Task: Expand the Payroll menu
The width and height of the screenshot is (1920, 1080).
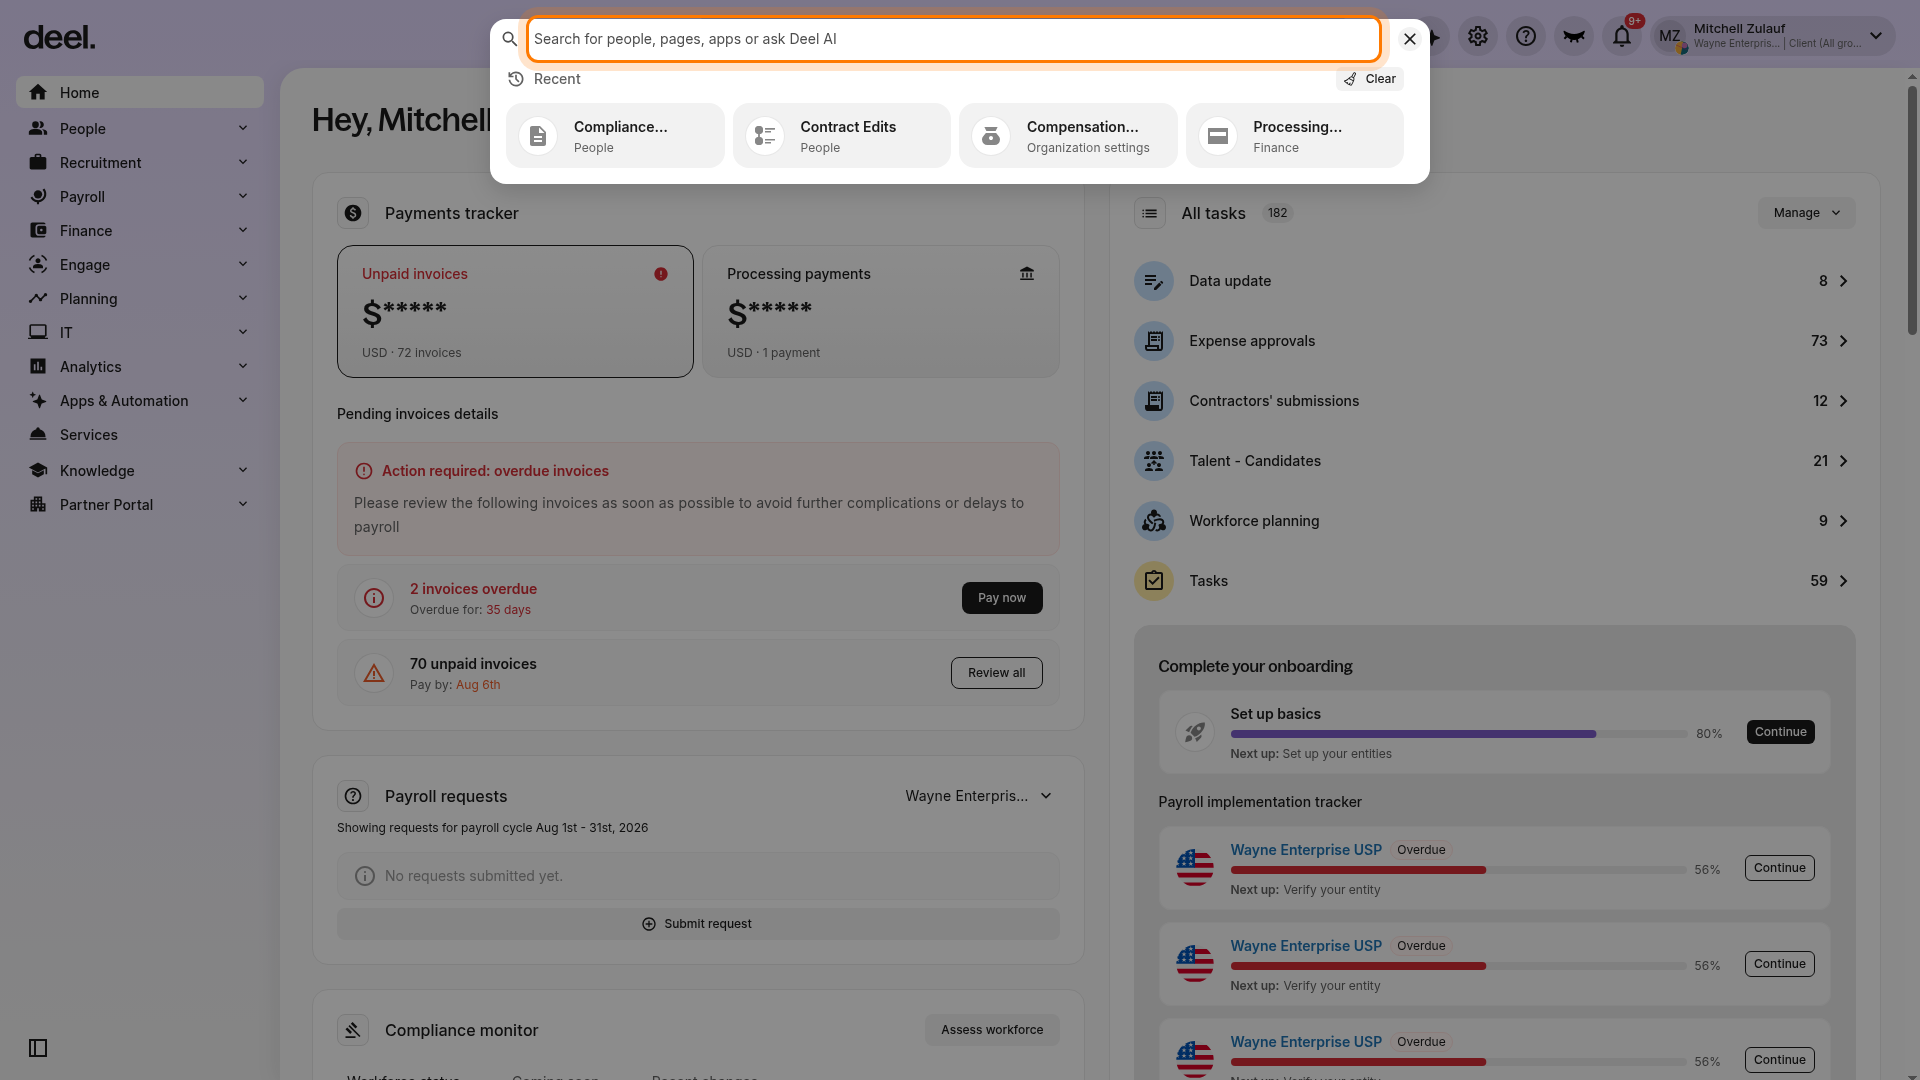Action: [140, 197]
